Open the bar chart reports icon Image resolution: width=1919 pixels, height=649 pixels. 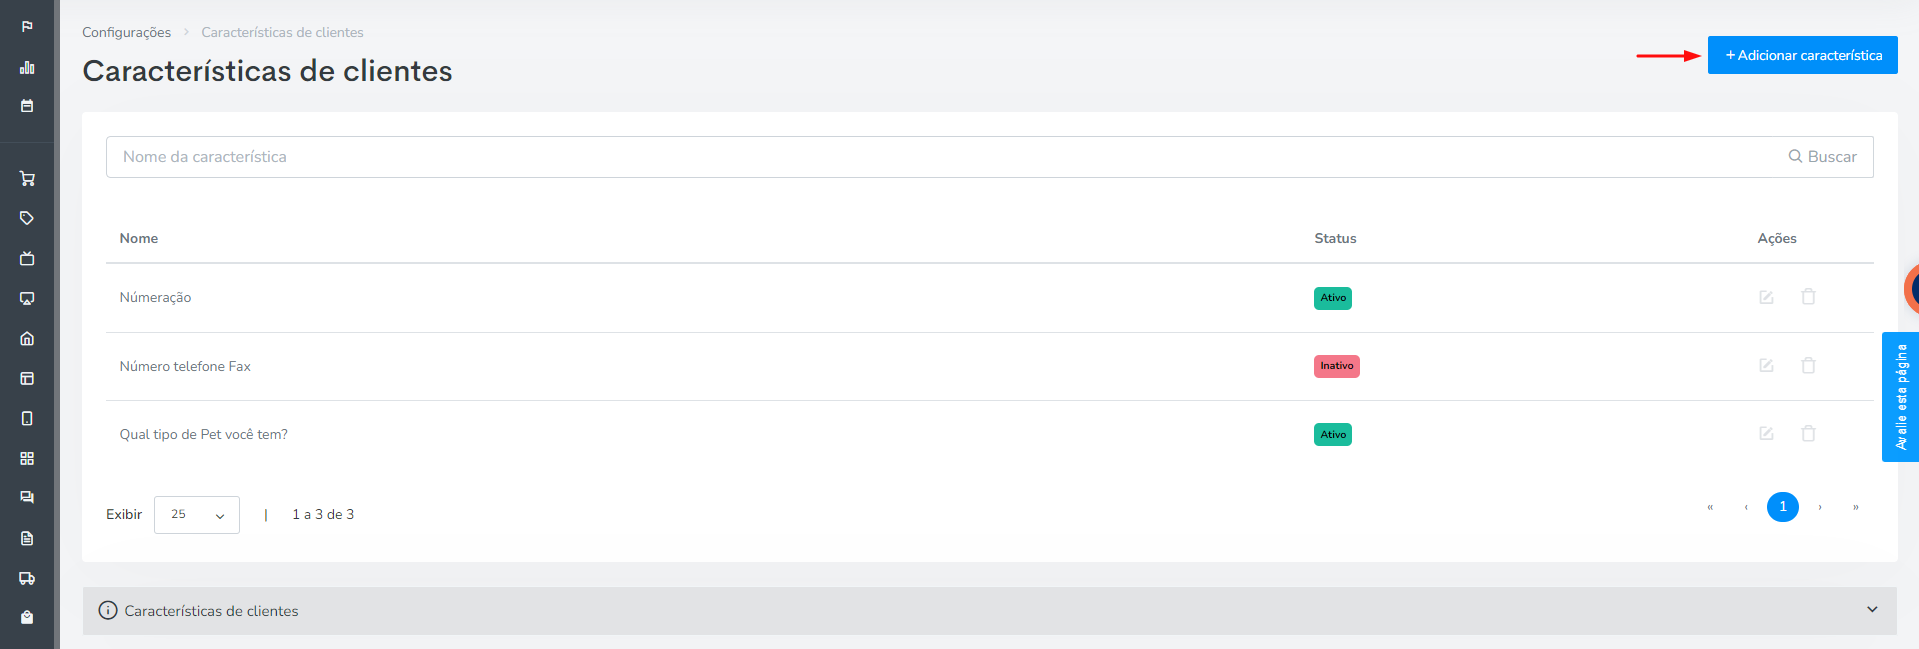(27, 68)
